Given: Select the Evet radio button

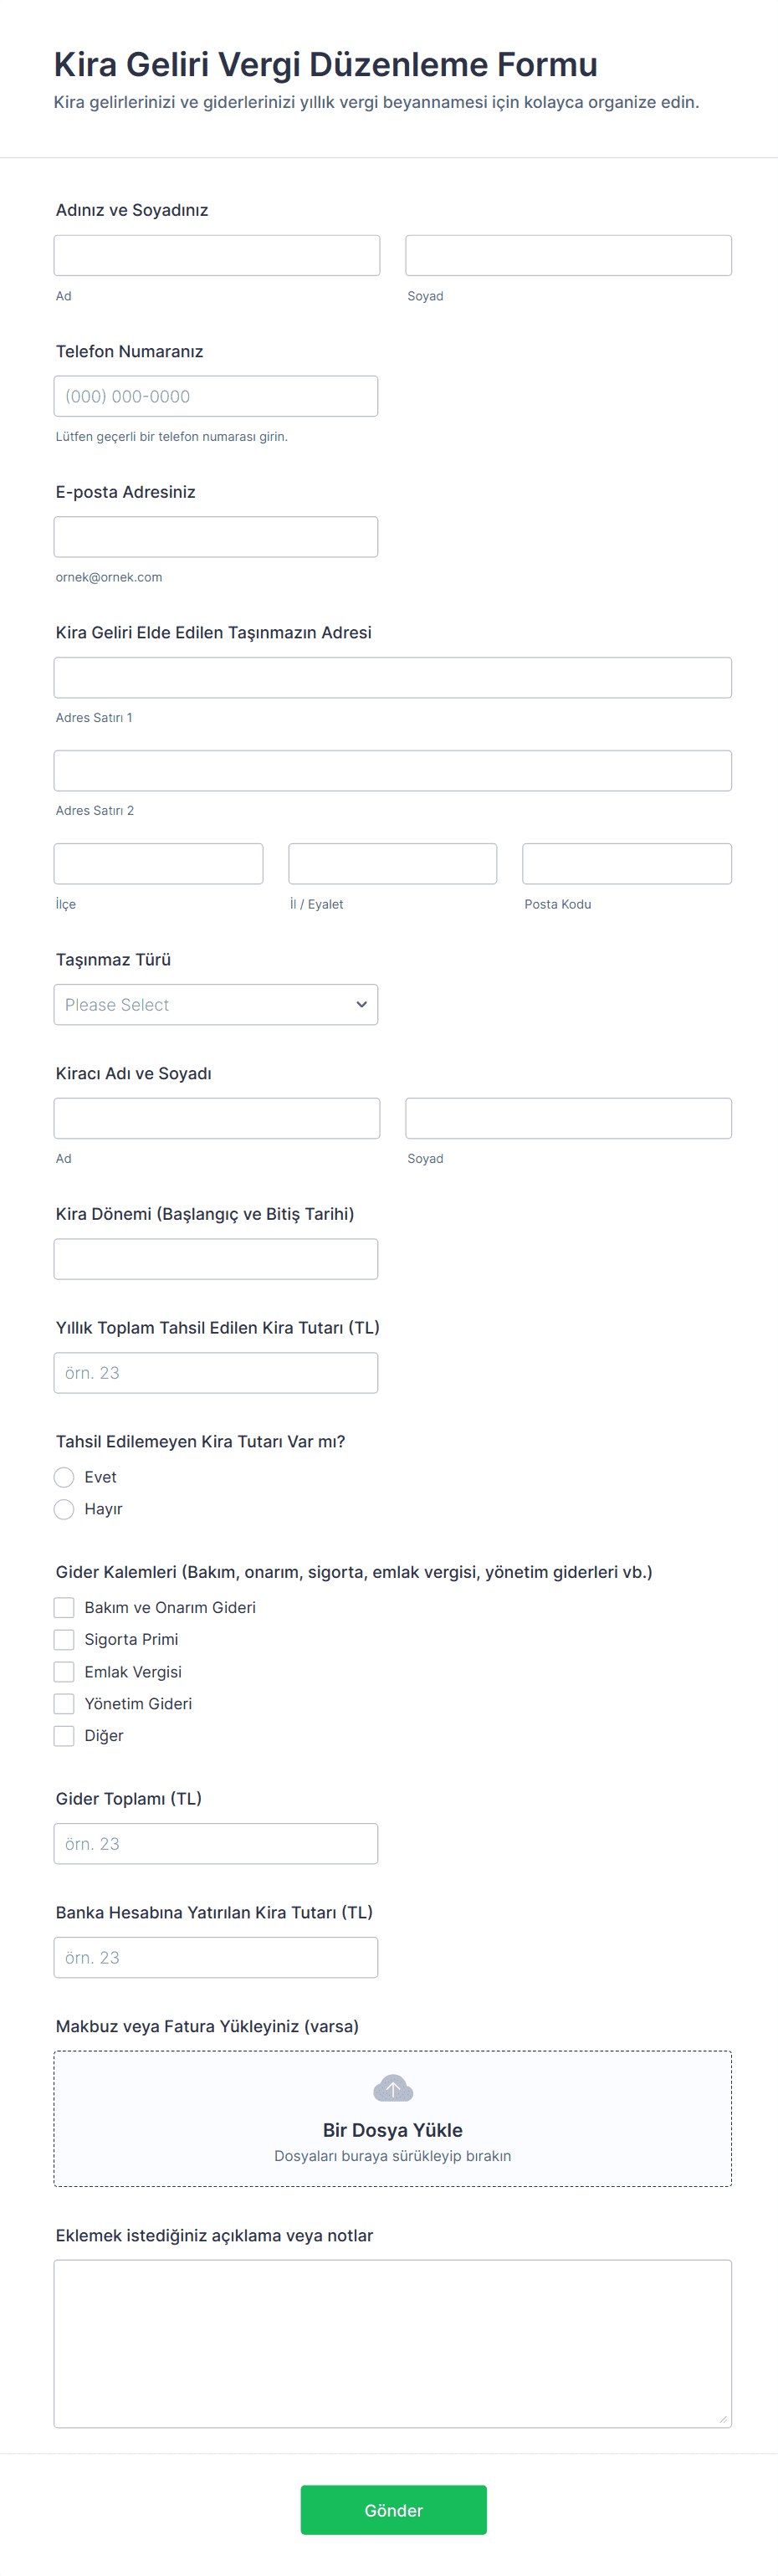Looking at the screenshot, I should click(x=64, y=1477).
